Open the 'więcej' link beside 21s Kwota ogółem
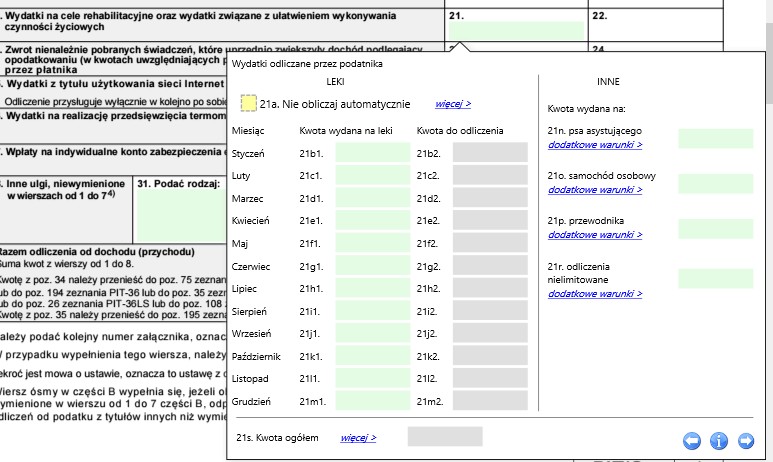Image resolution: width=773 pixels, height=462 pixels. tap(358, 437)
